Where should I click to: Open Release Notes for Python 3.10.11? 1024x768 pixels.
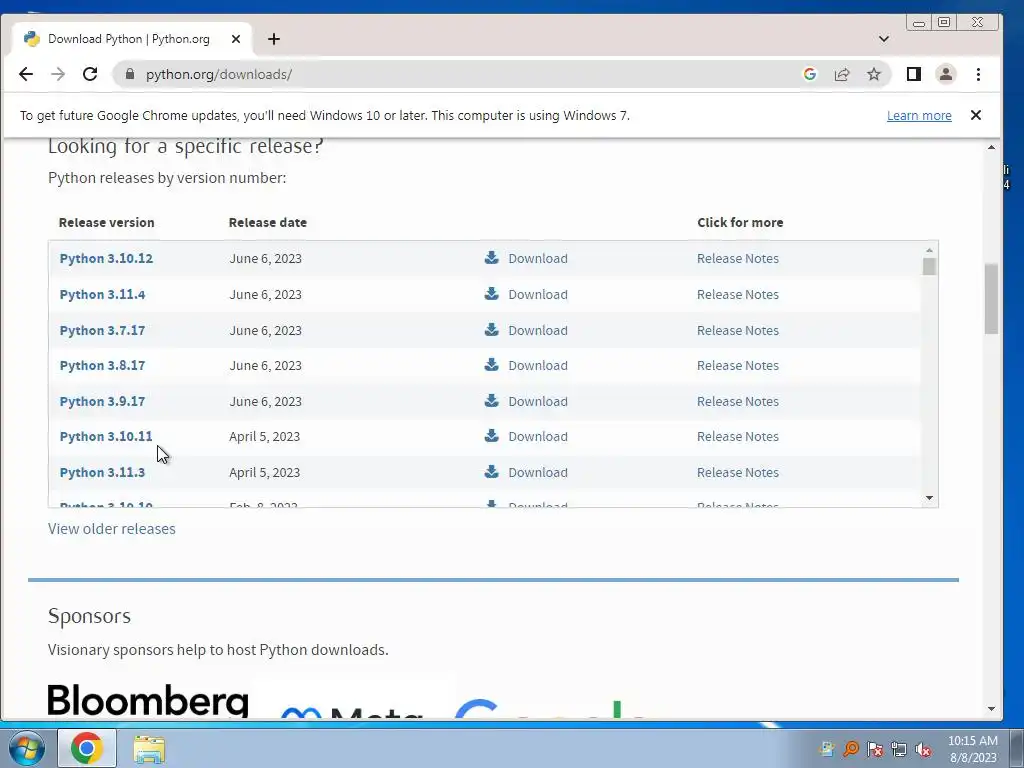[737, 436]
